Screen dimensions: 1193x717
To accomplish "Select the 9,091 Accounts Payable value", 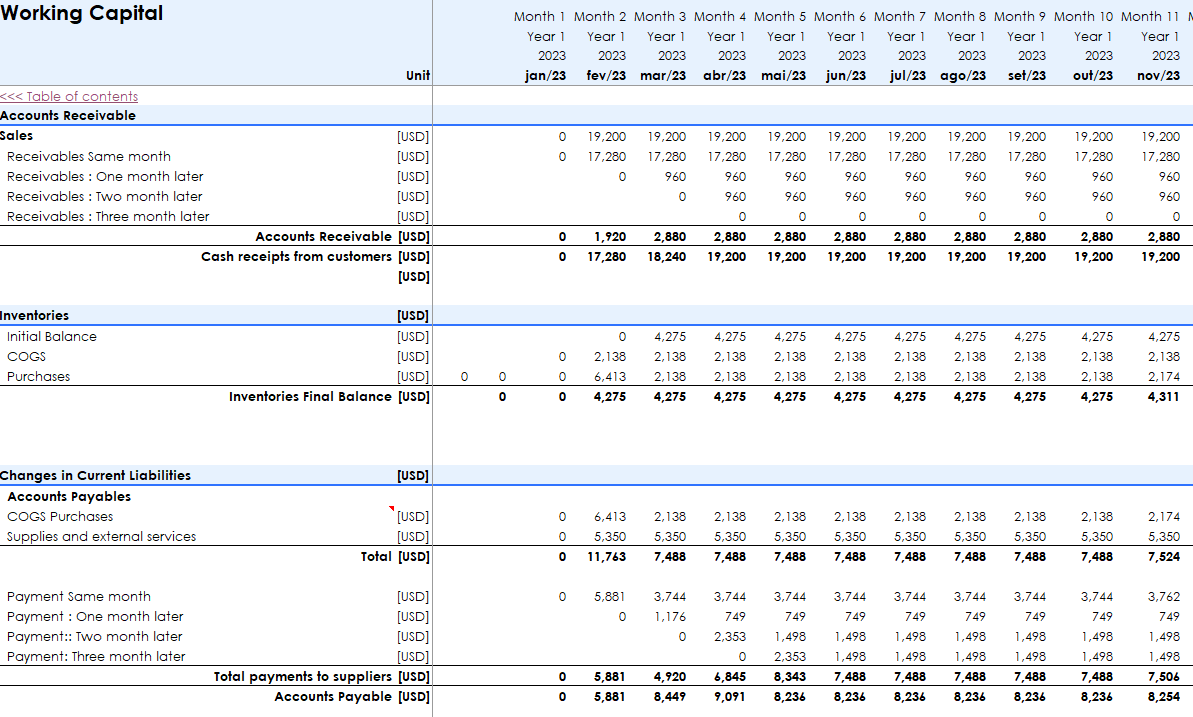I will [729, 697].
